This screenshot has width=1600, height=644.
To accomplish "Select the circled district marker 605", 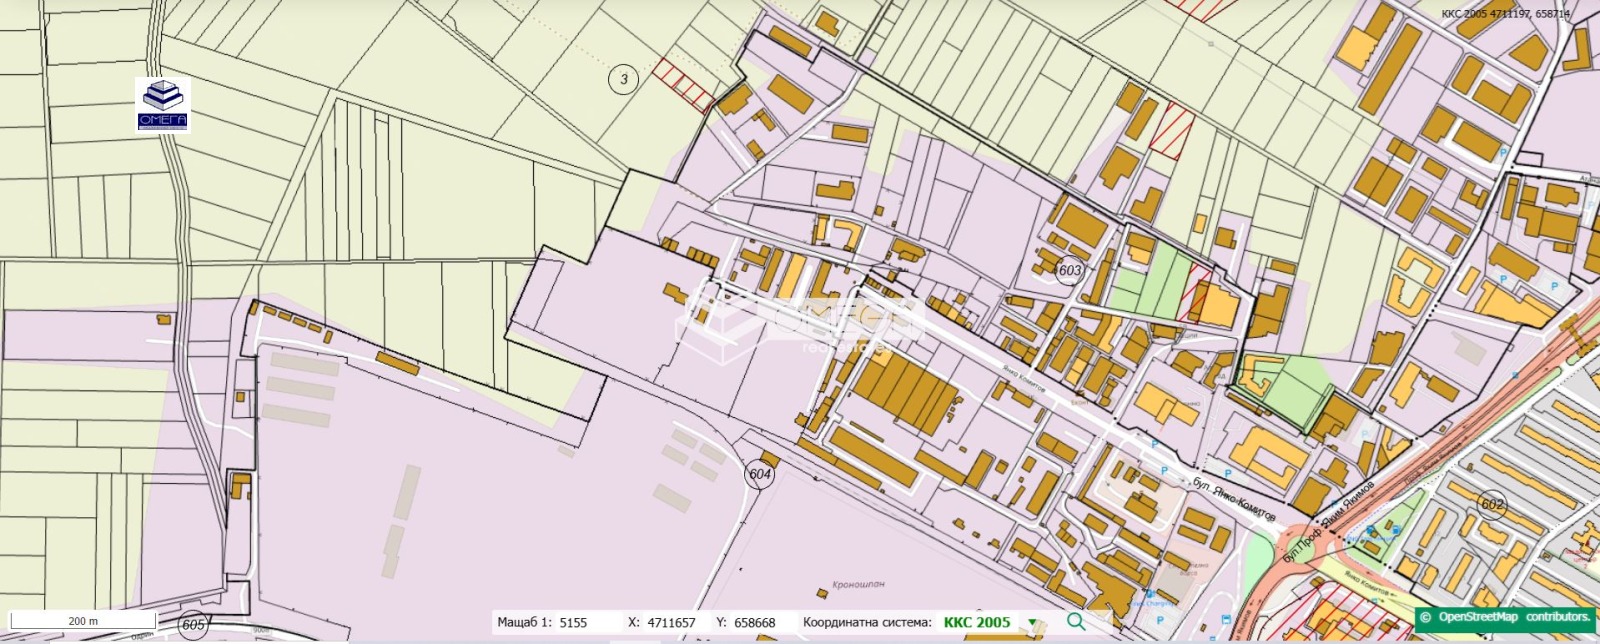I will pos(194,625).
